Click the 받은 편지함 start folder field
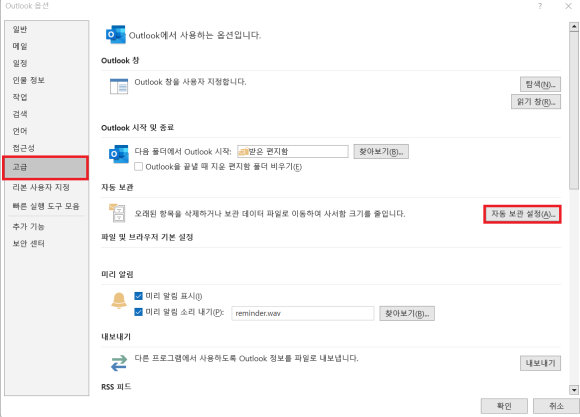Viewport: 580px width, 417px height. [293, 151]
